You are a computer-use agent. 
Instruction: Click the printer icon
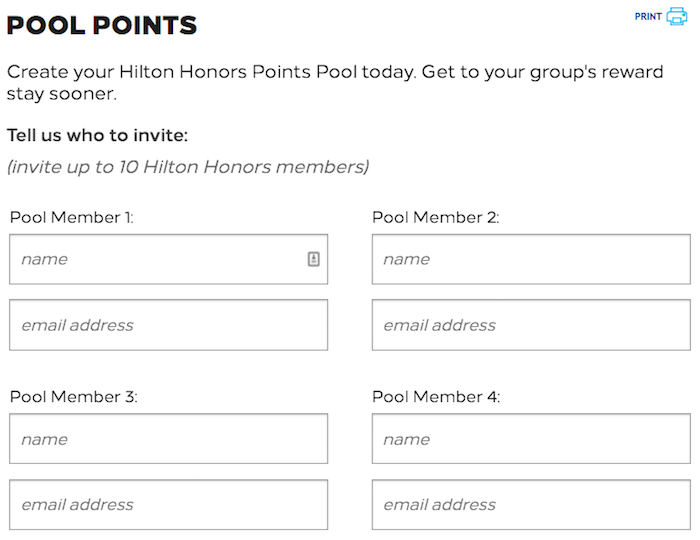coord(677,16)
